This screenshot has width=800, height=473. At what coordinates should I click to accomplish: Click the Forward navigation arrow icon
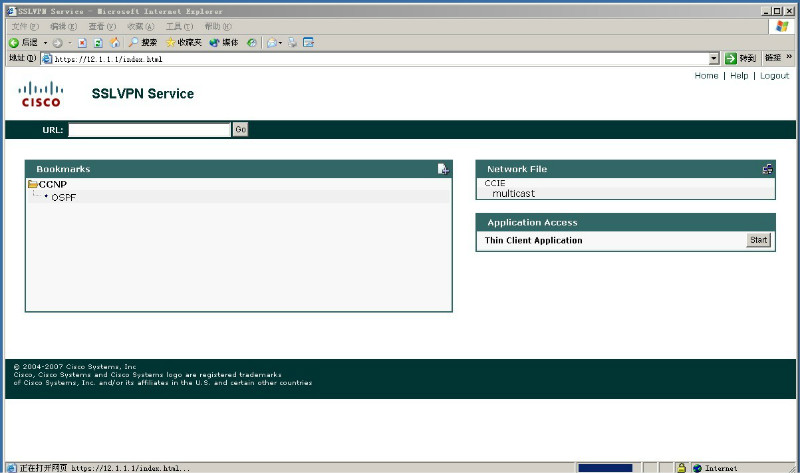click(x=58, y=43)
